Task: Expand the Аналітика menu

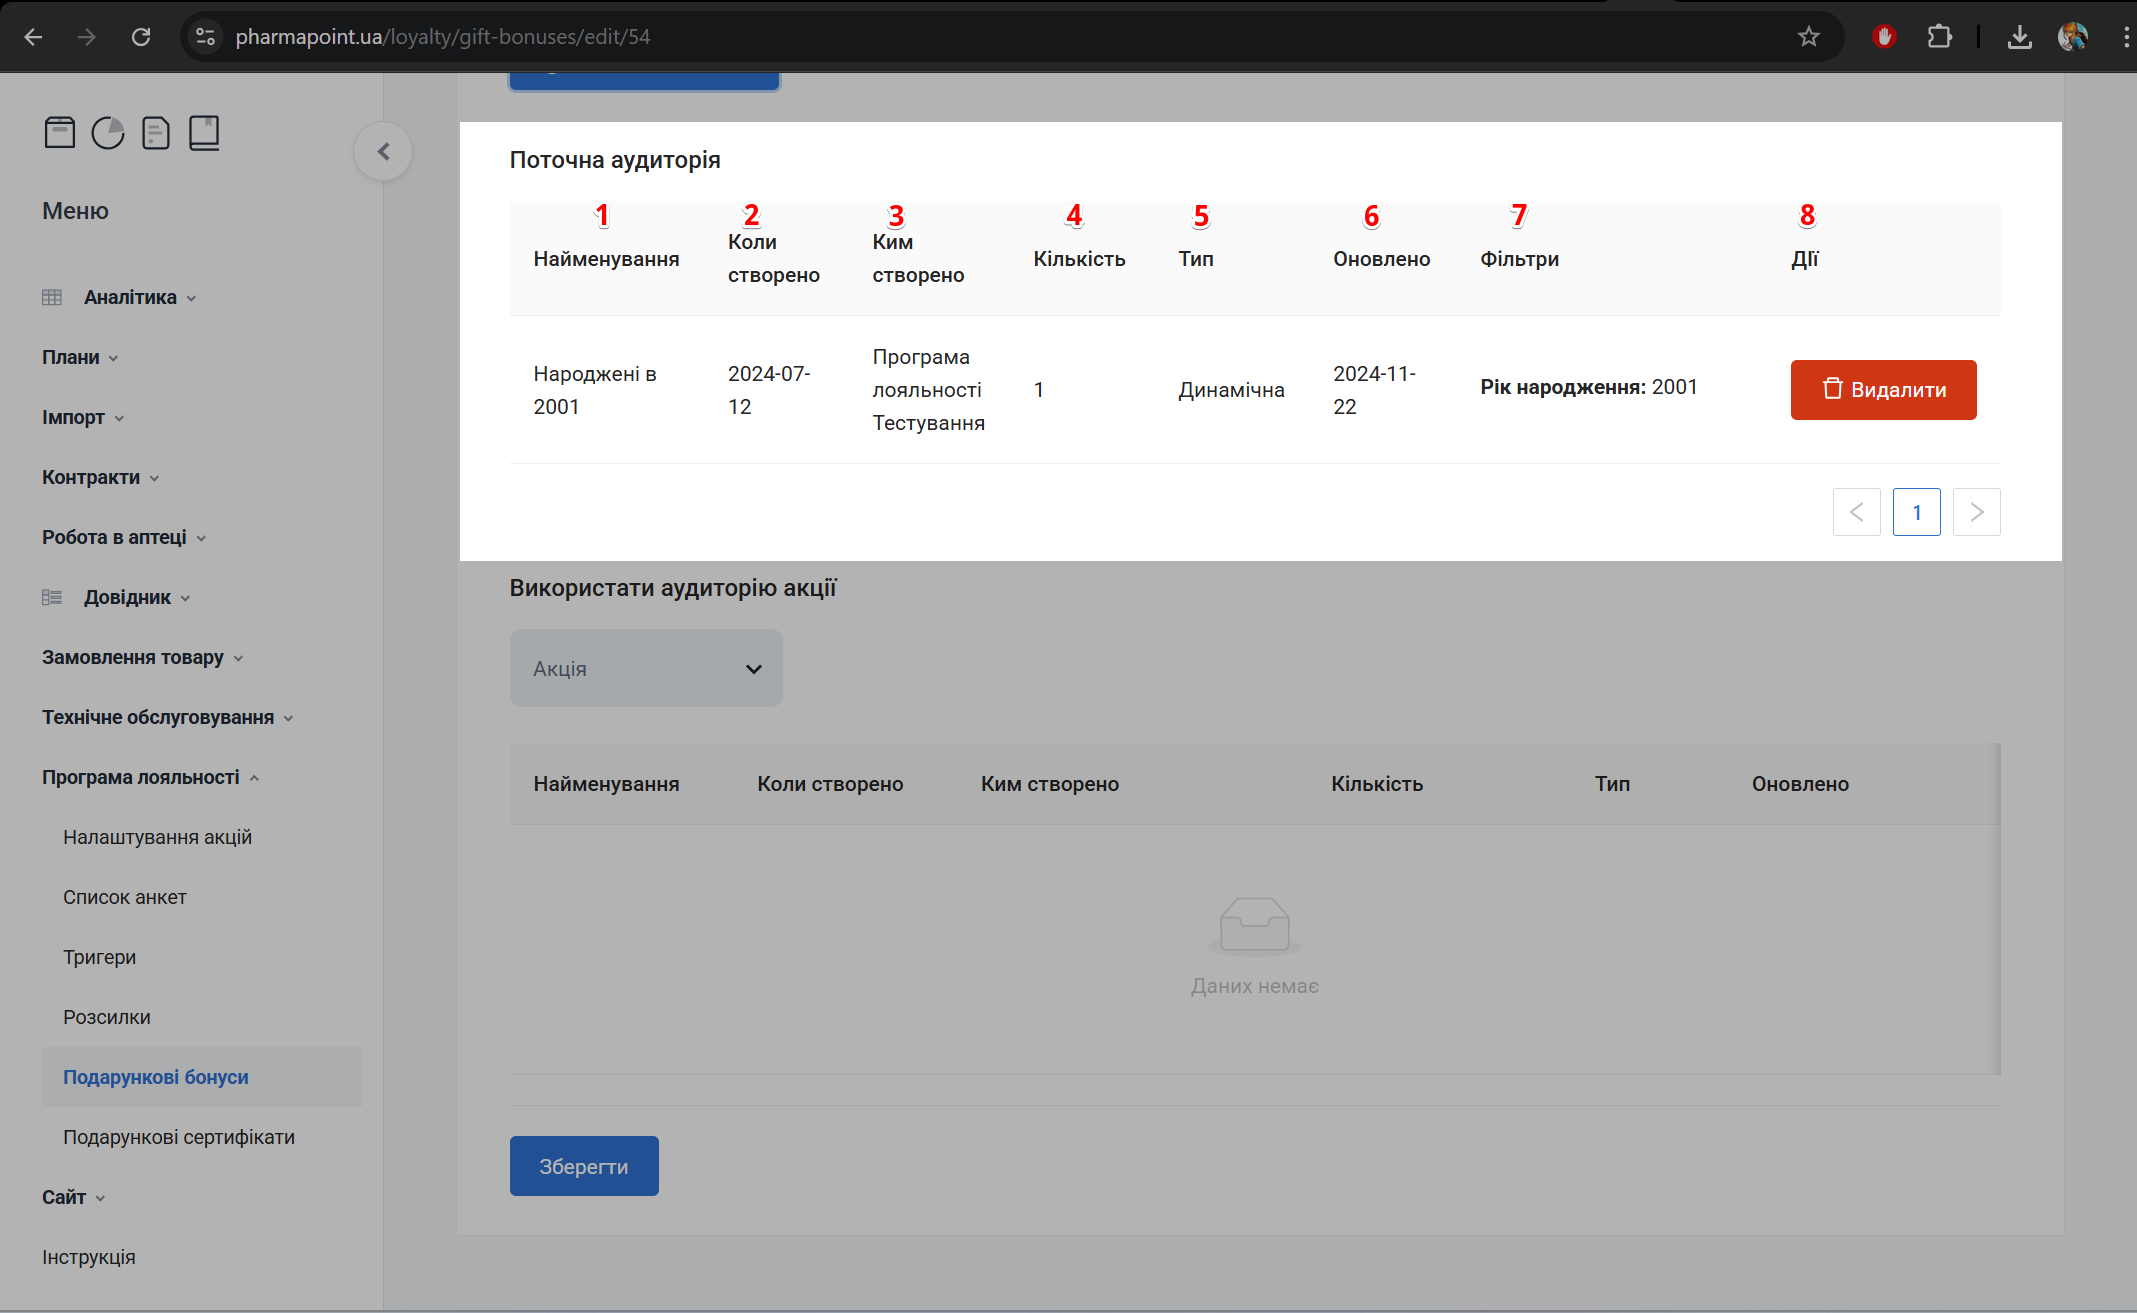Action: pos(130,297)
